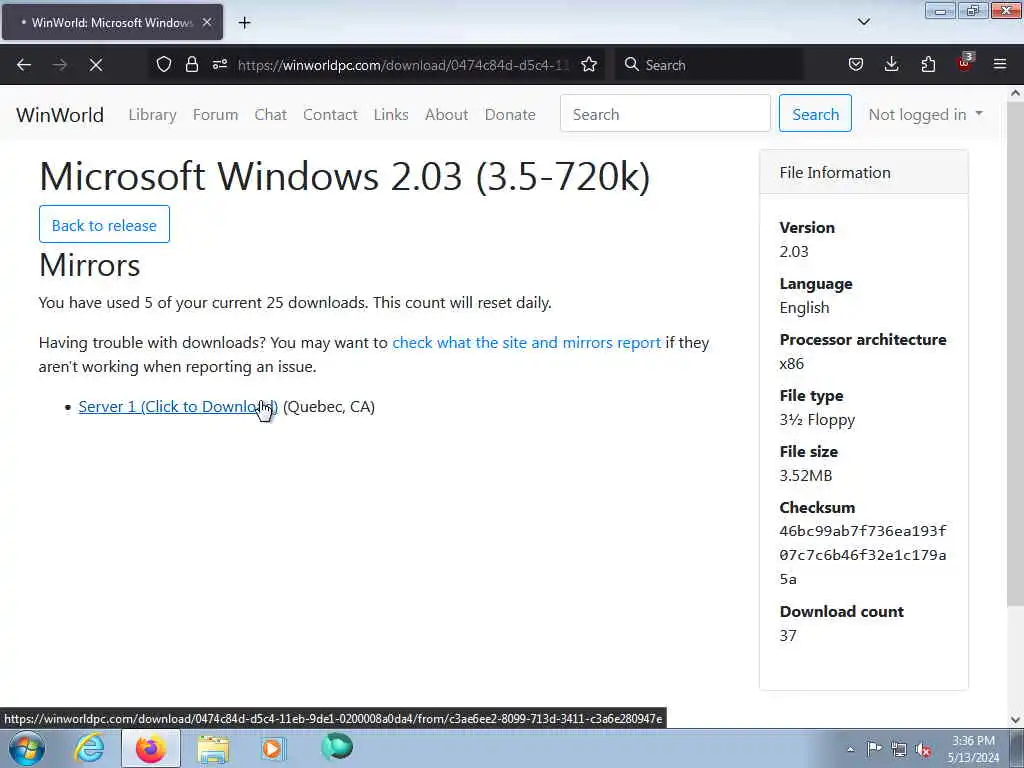
Task: Click the Back to release button
Action: (104, 225)
